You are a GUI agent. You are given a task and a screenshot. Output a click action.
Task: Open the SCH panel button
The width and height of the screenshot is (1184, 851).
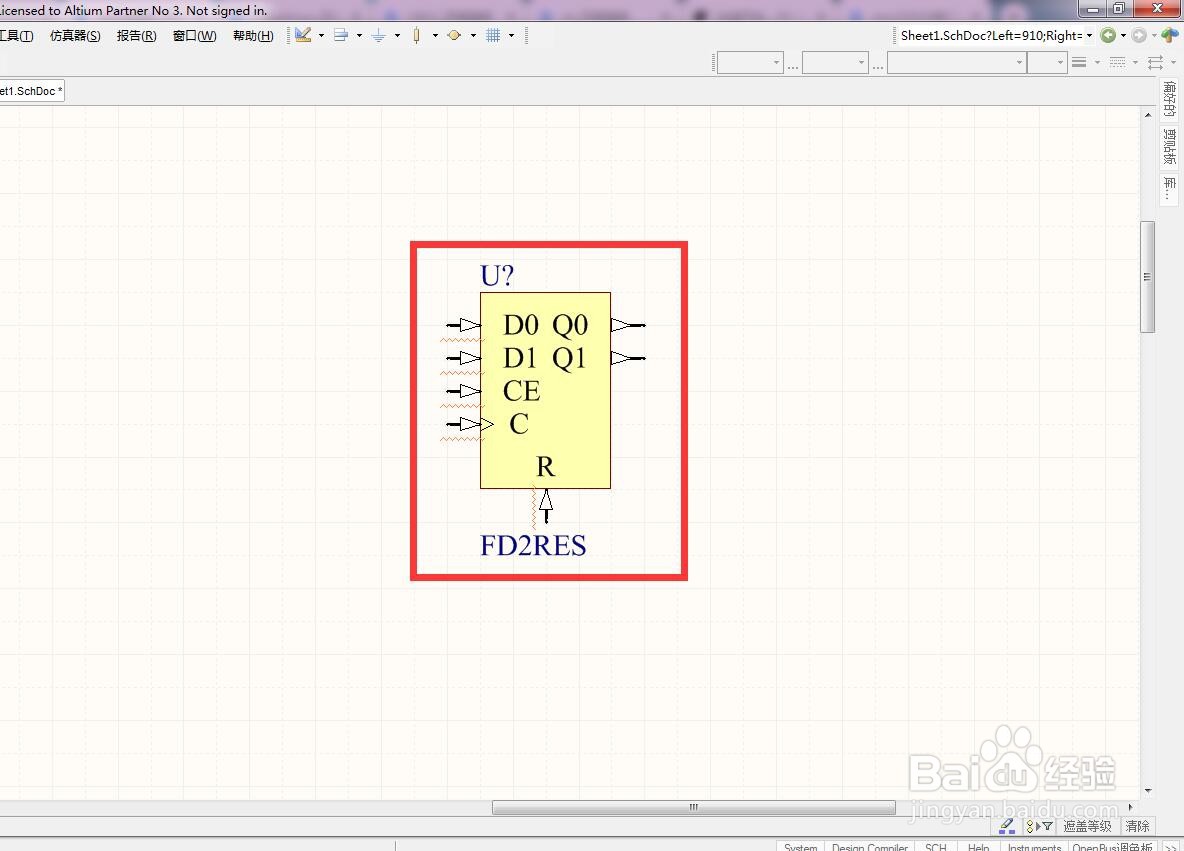(936, 846)
